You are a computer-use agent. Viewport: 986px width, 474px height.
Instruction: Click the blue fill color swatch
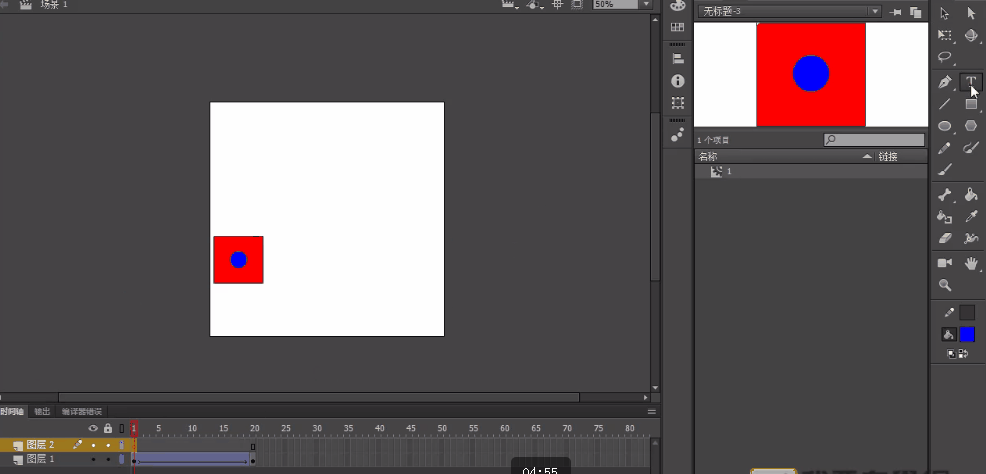[967, 334]
